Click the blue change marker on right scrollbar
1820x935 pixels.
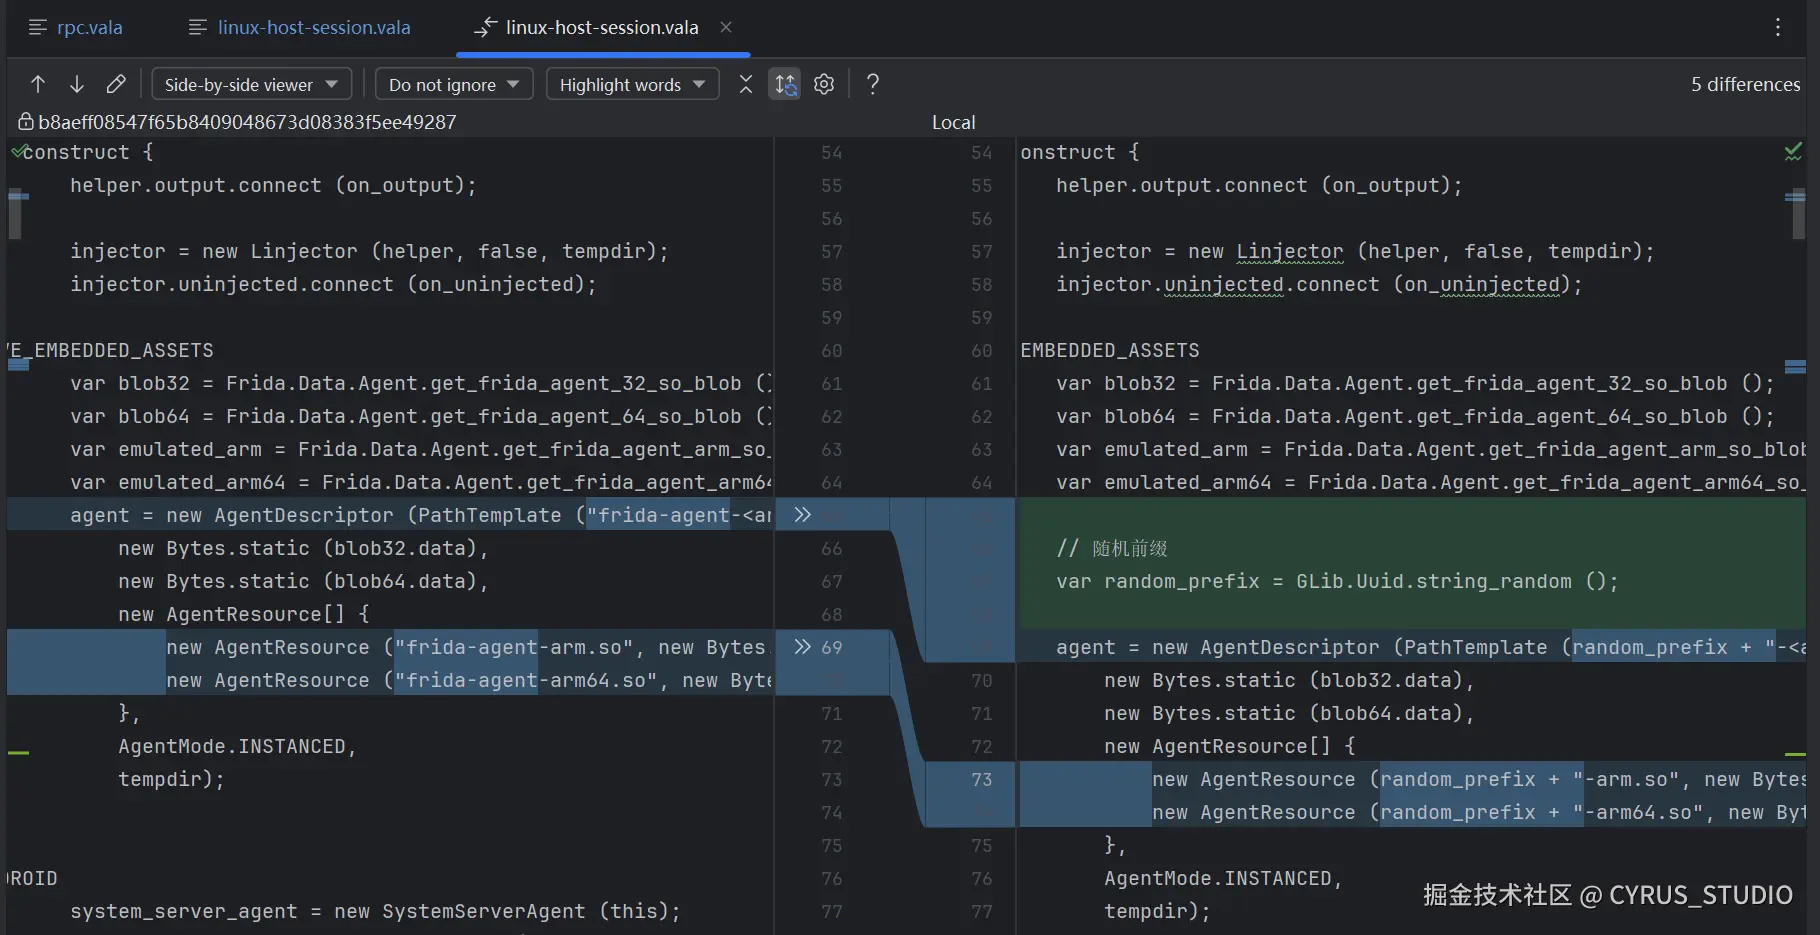coord(1795,367)
